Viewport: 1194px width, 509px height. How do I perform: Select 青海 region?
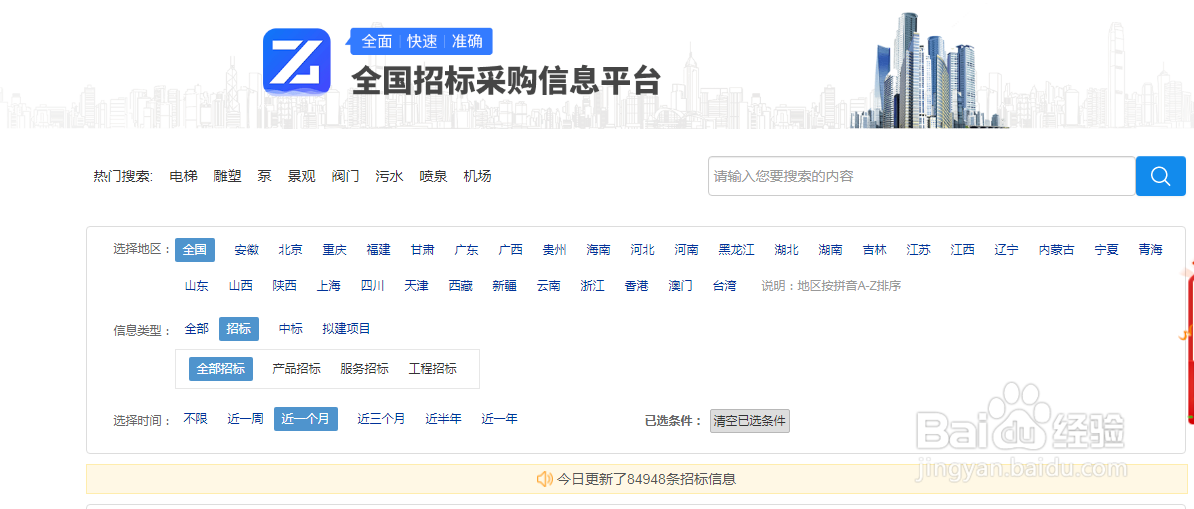(1151, 250)
